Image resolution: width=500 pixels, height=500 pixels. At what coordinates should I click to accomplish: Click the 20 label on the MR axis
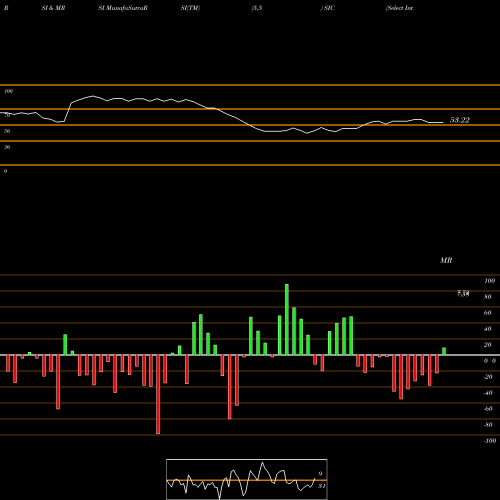click(x=487, y=345)
